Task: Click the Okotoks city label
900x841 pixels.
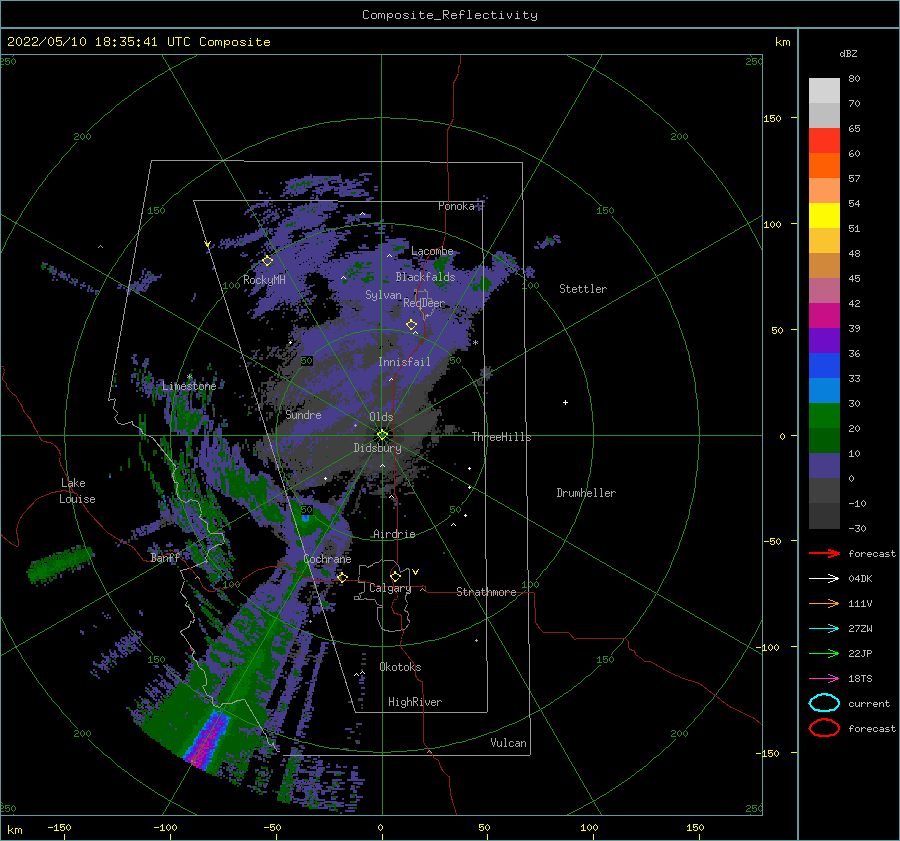Action: click(400, 667)
